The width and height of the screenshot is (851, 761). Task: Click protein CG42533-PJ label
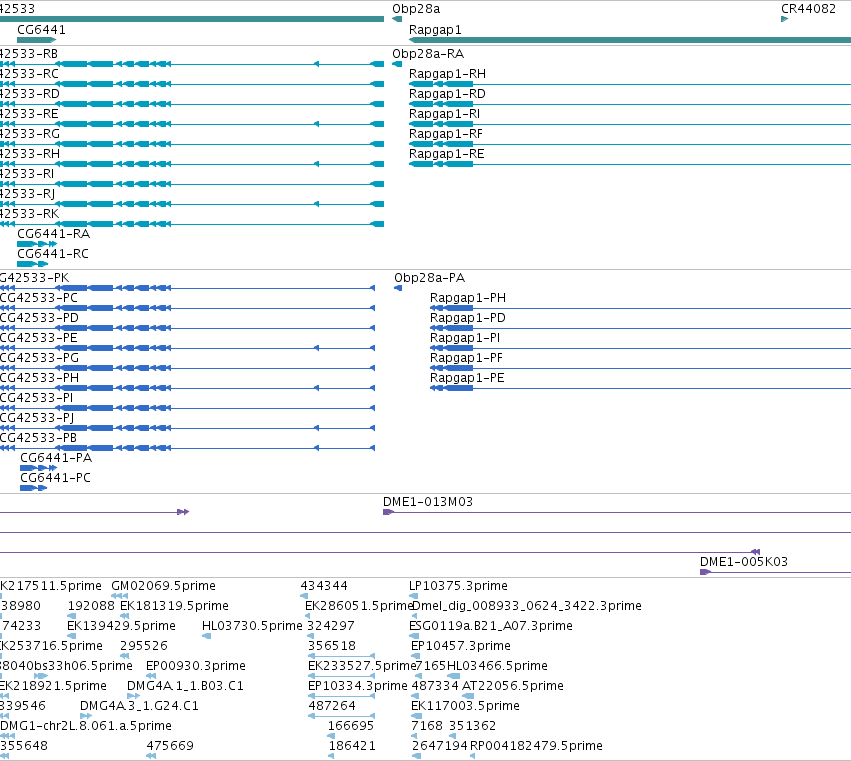(x=37, y=418)
